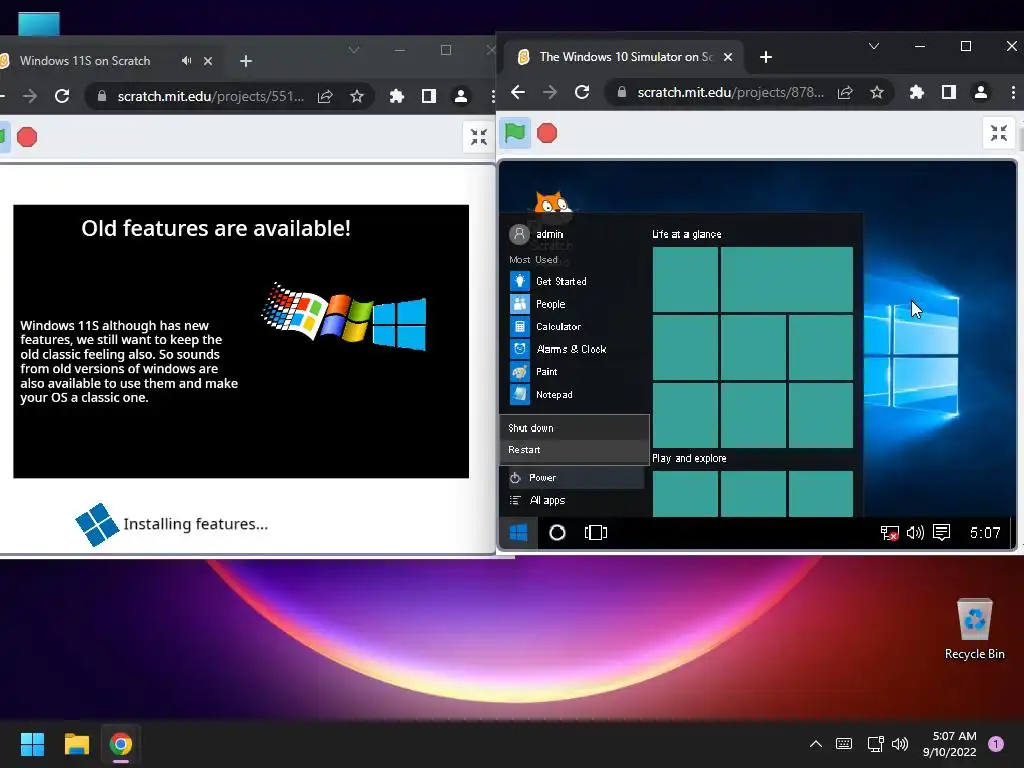
Task: Bookmark the Windows 11S page star
Action: [x=357, y=96]
